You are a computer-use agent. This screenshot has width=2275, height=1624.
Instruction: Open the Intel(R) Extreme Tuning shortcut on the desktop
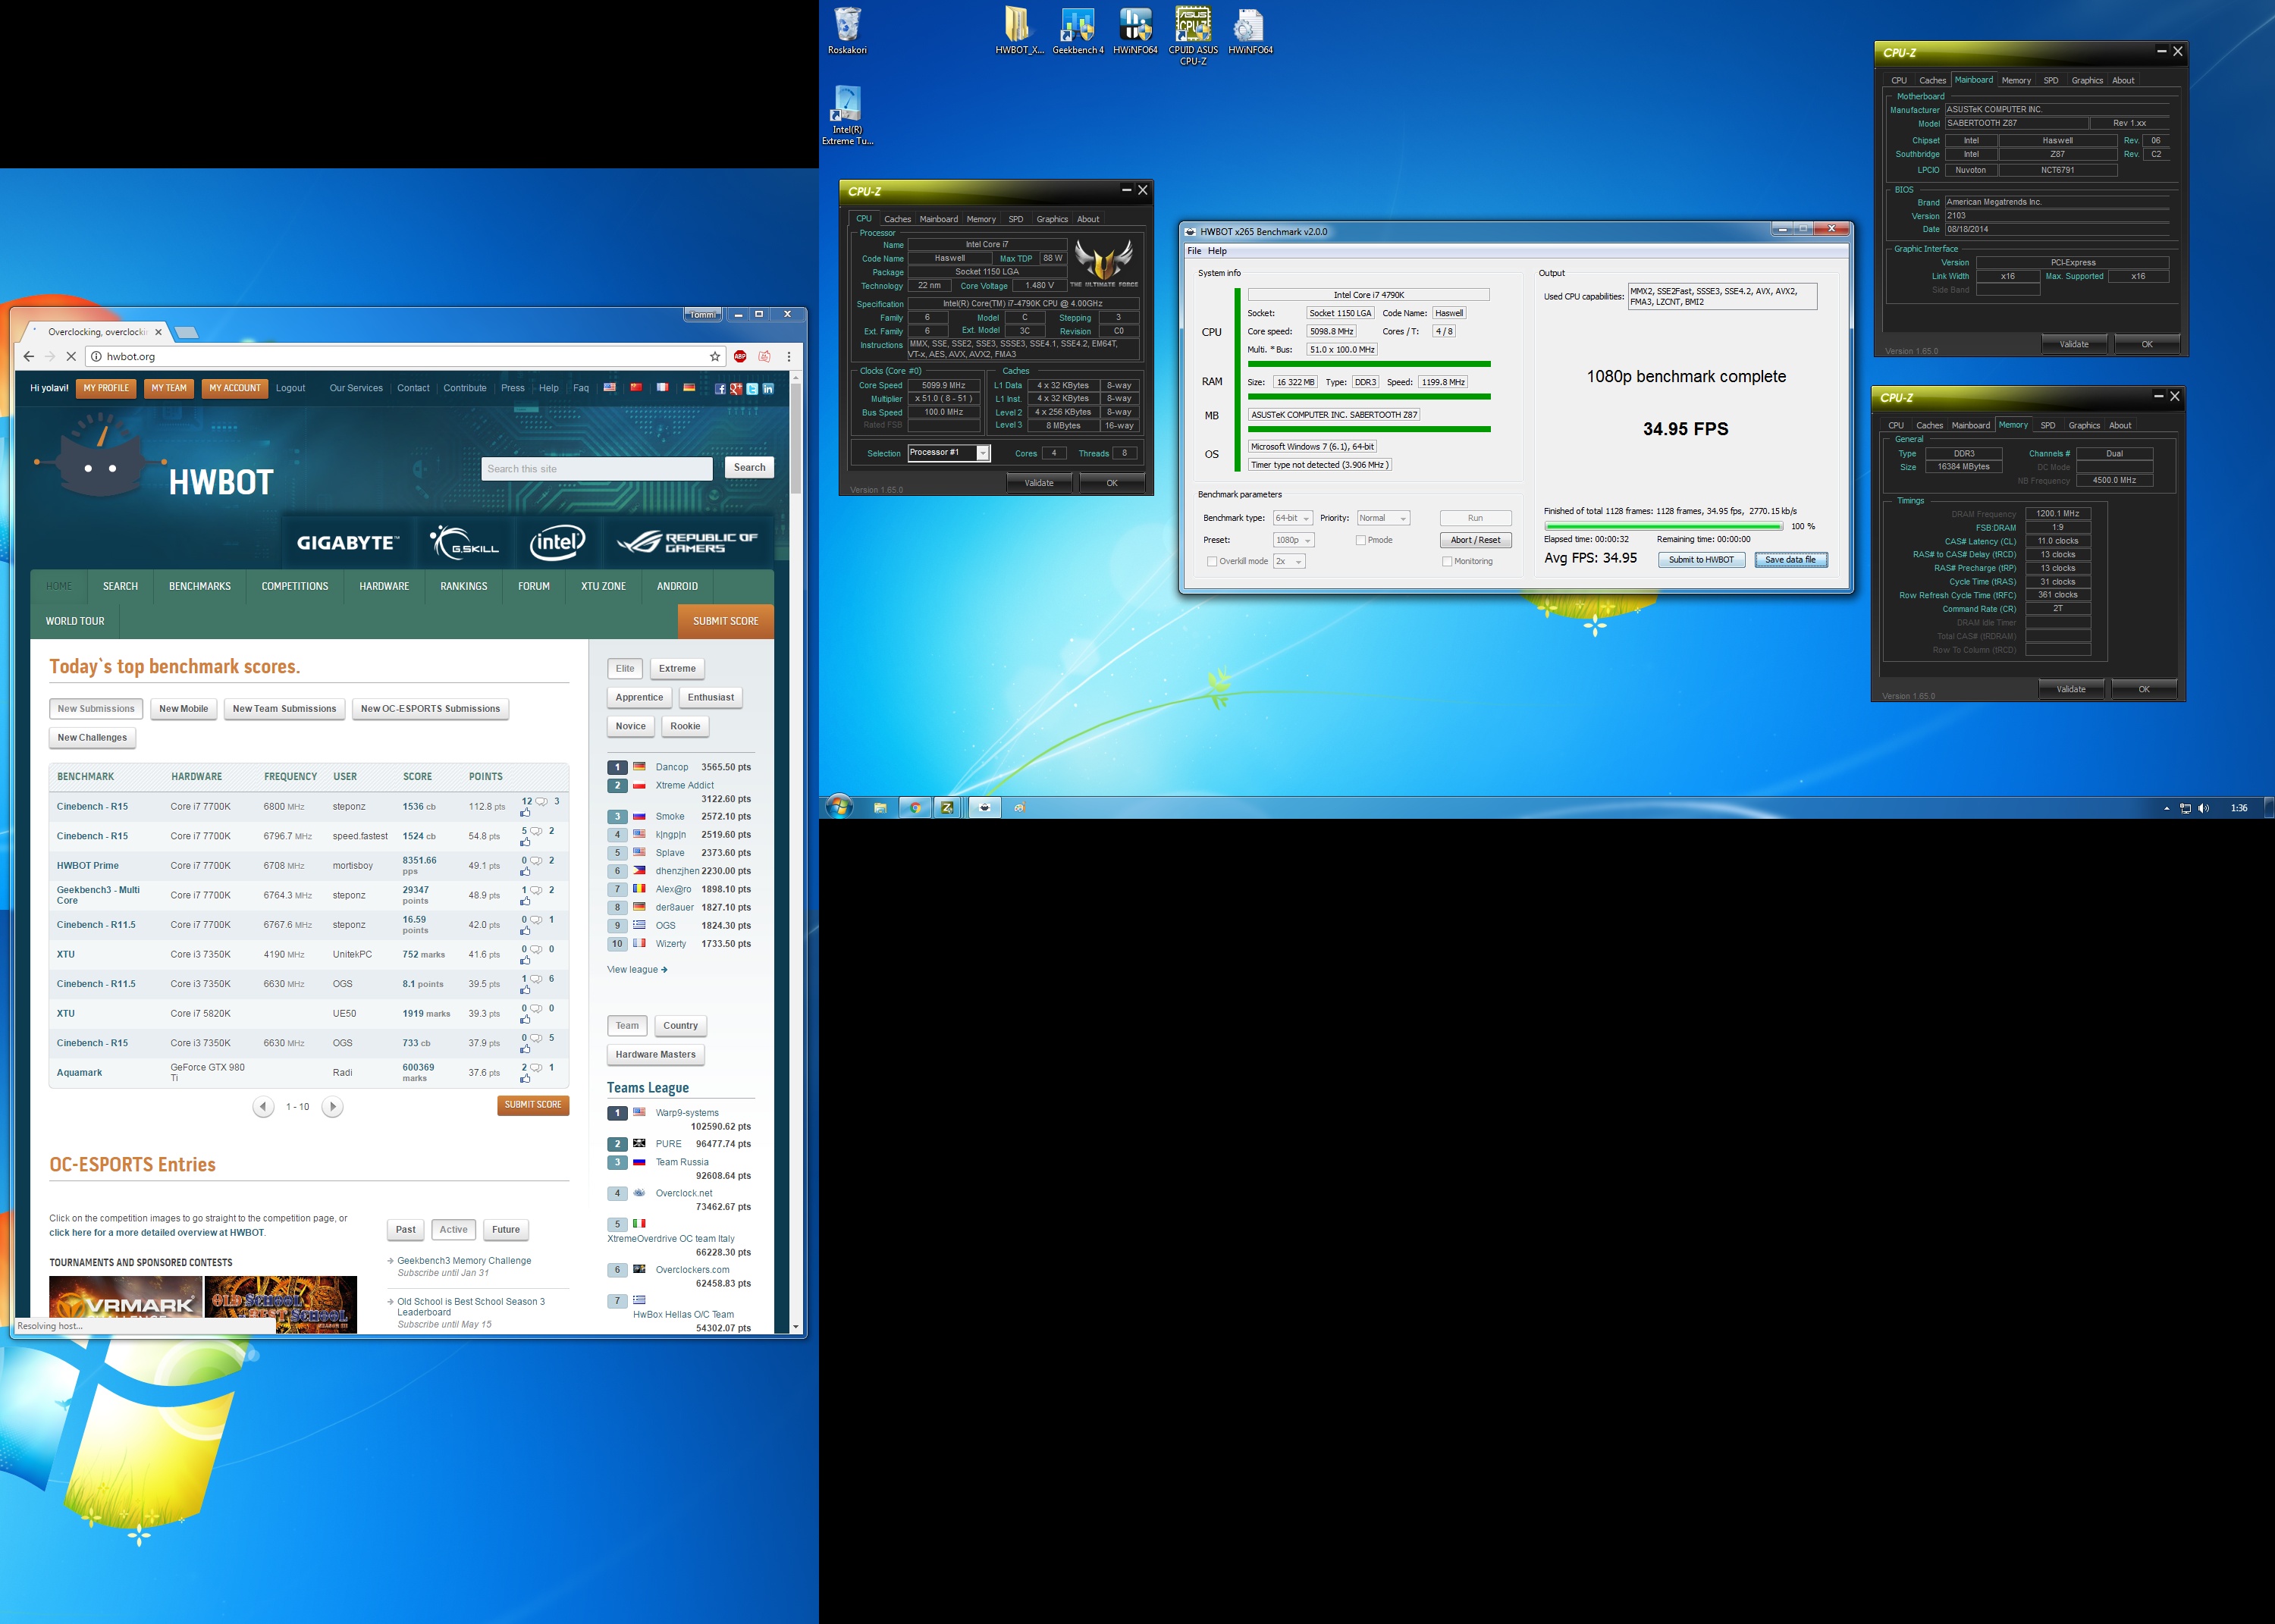click(847, 116)
